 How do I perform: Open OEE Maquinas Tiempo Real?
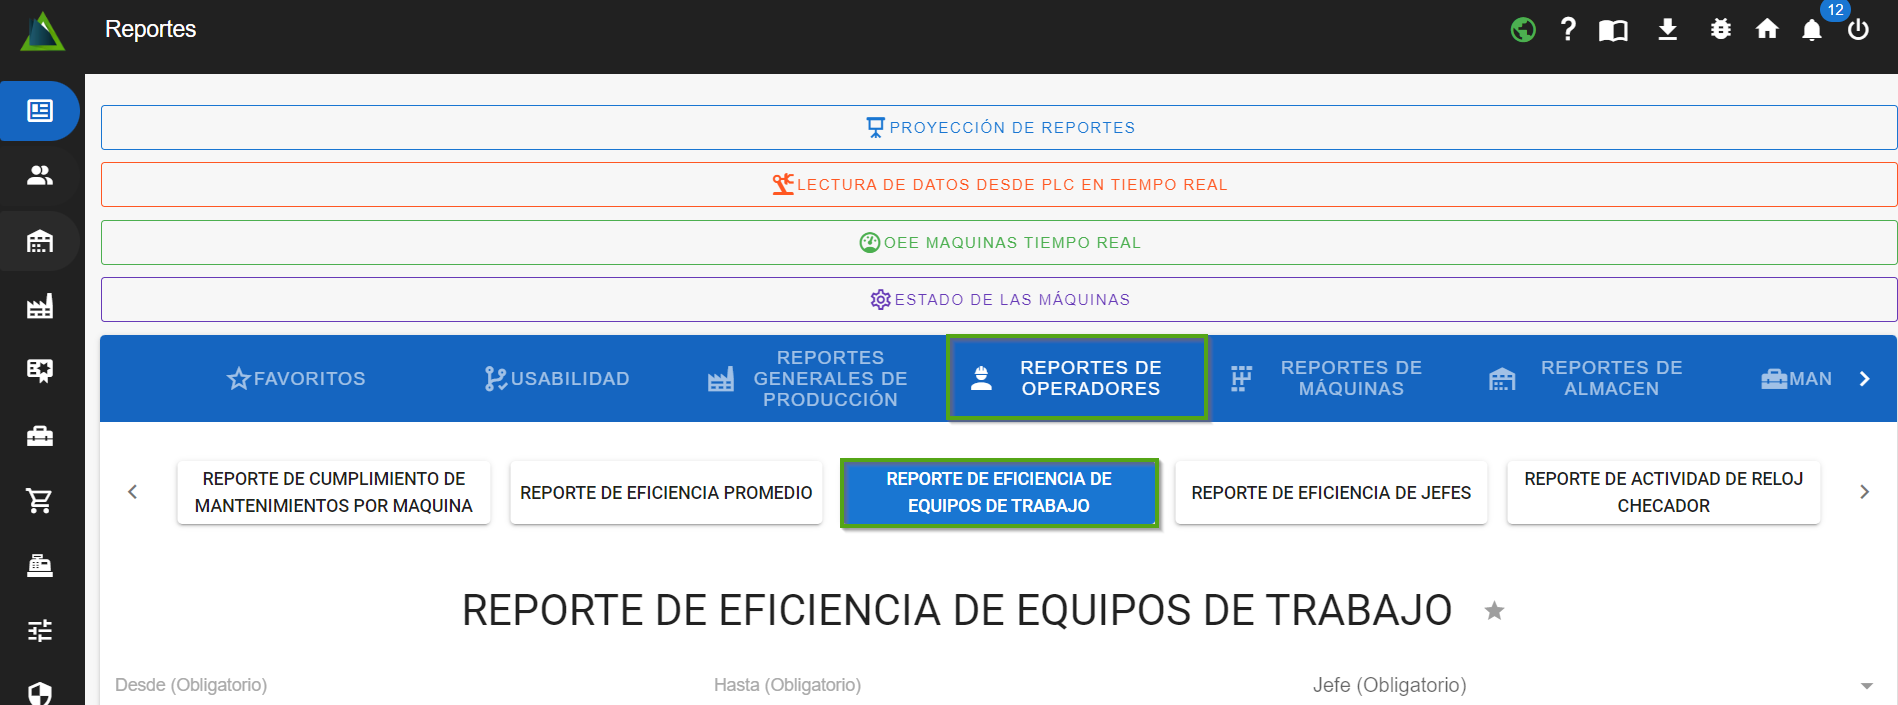998,243
